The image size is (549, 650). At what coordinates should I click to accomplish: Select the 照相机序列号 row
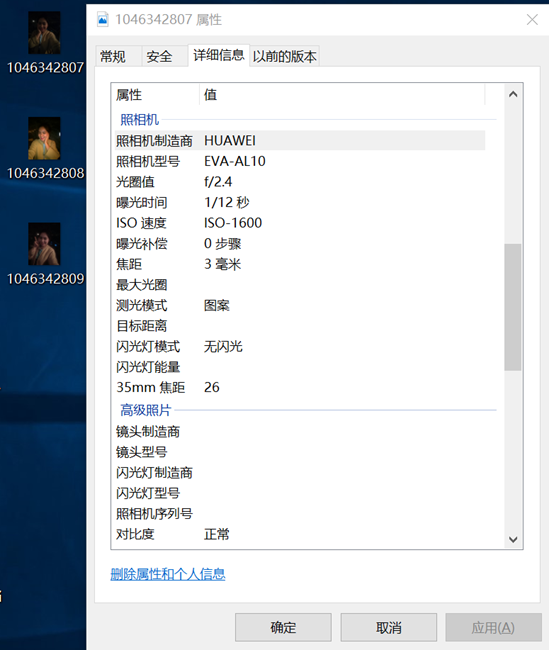pyautogui.click(x=300, y=514)
